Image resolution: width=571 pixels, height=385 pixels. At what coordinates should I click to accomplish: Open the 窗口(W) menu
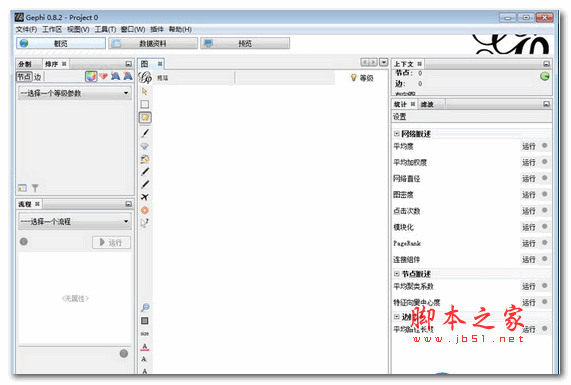tap(133, 29)
